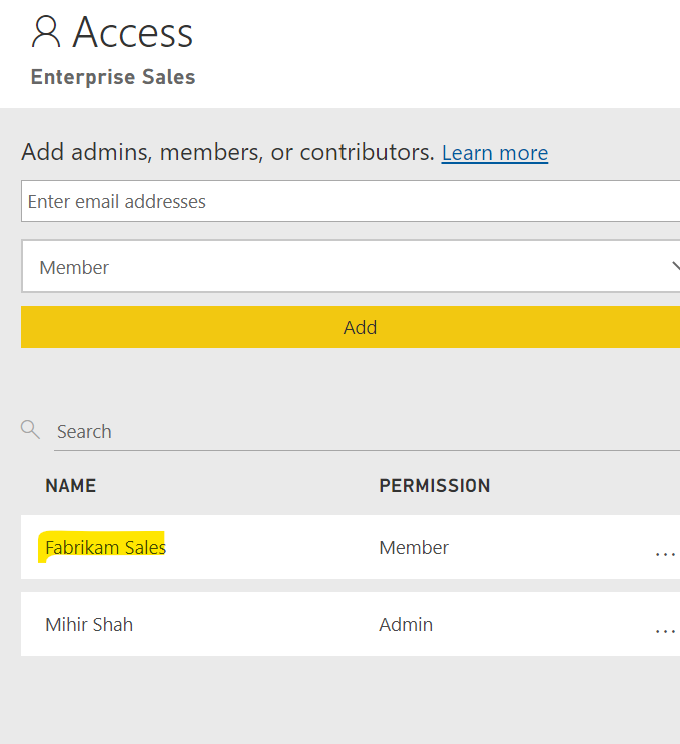The image size is (680, 744).
Task: Click Member permission in Fabrikam Sales row
Action: pos(414,548)
